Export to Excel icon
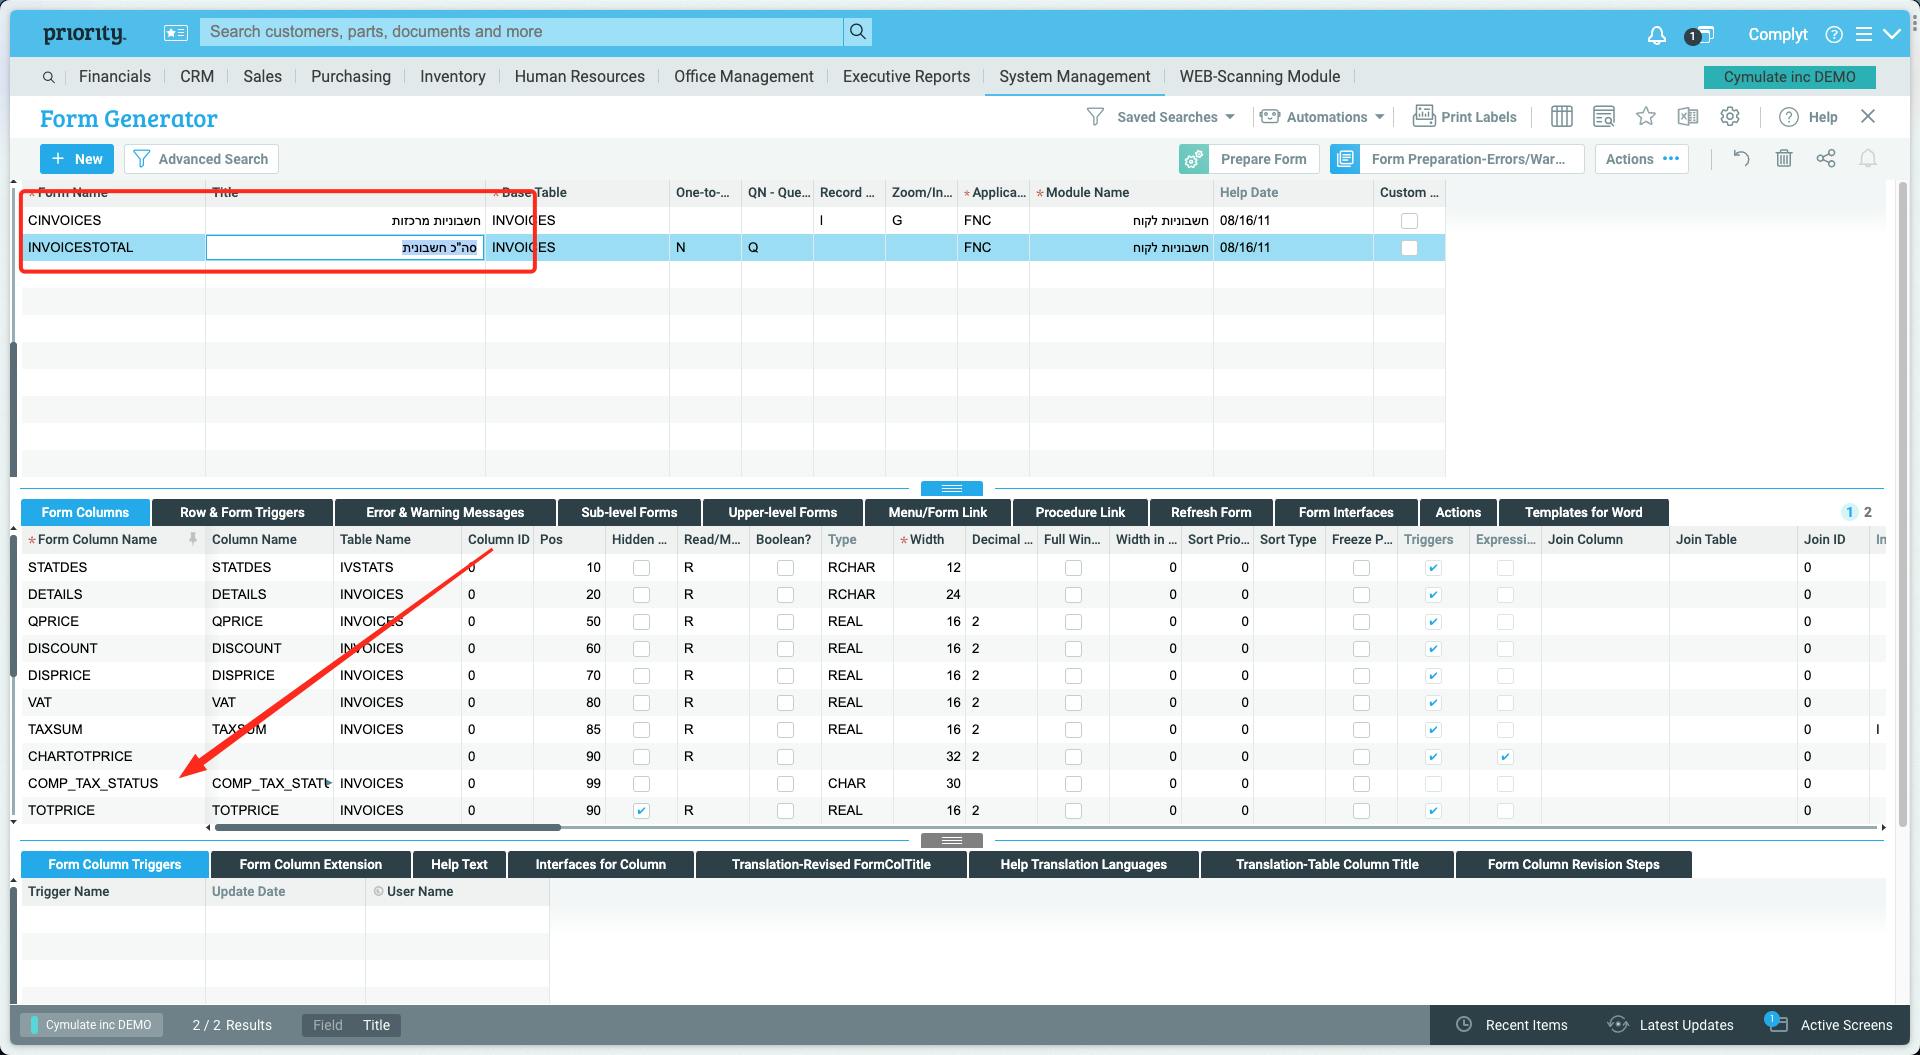 click(1688, 117)
